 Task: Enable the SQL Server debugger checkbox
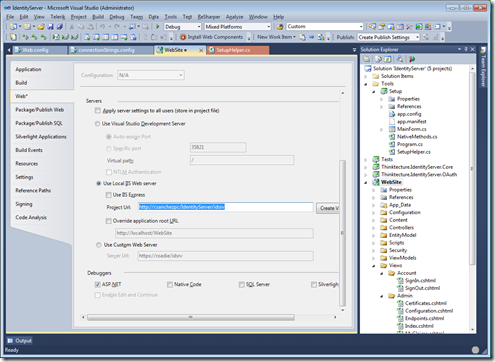pos(242,284)
